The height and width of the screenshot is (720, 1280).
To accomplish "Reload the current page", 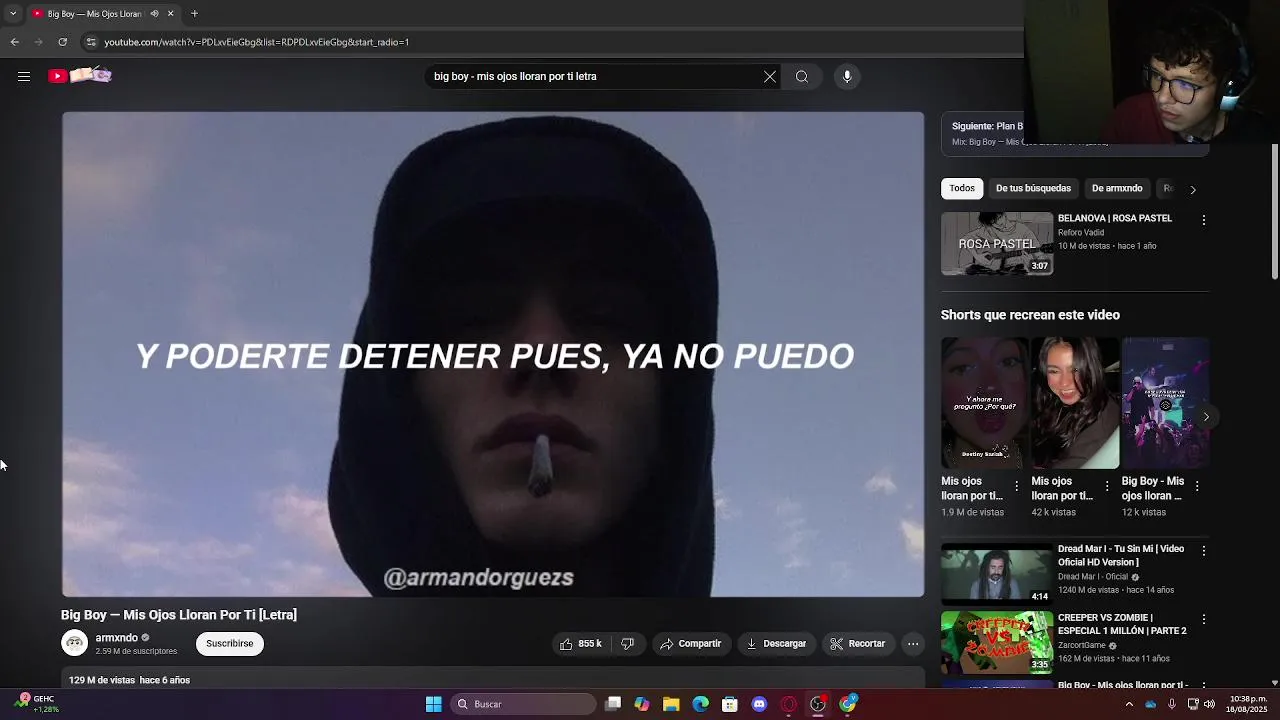I will click(62, 42).
